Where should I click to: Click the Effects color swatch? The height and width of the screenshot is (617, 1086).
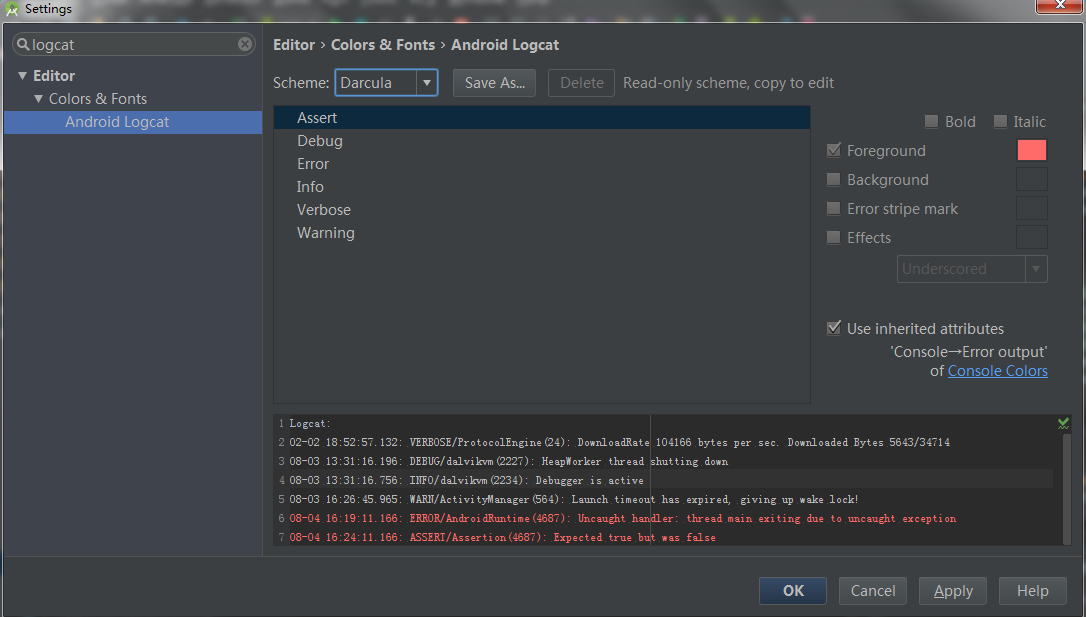(x=1031, y=238)
